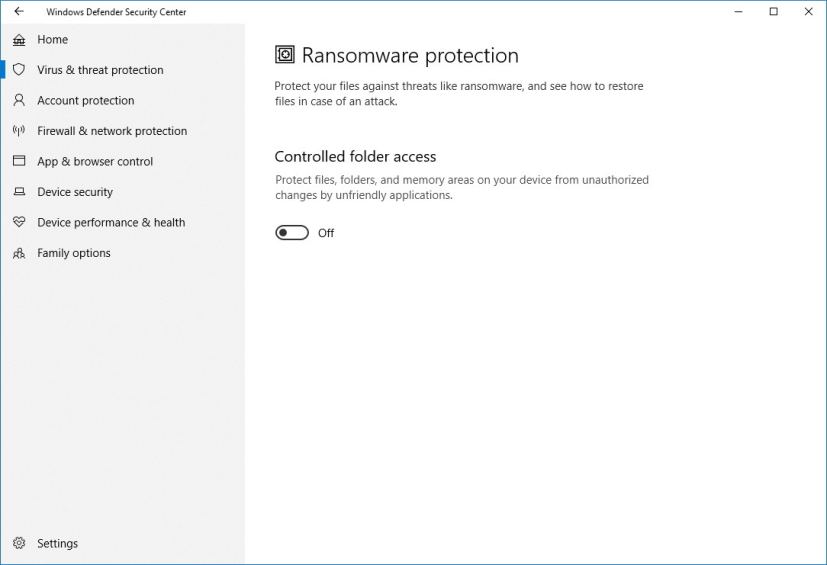Image resolution: width=827 pixels, height=565 pixels.
Task: Click the window icon for App control
Action: (x=19, y=161)
